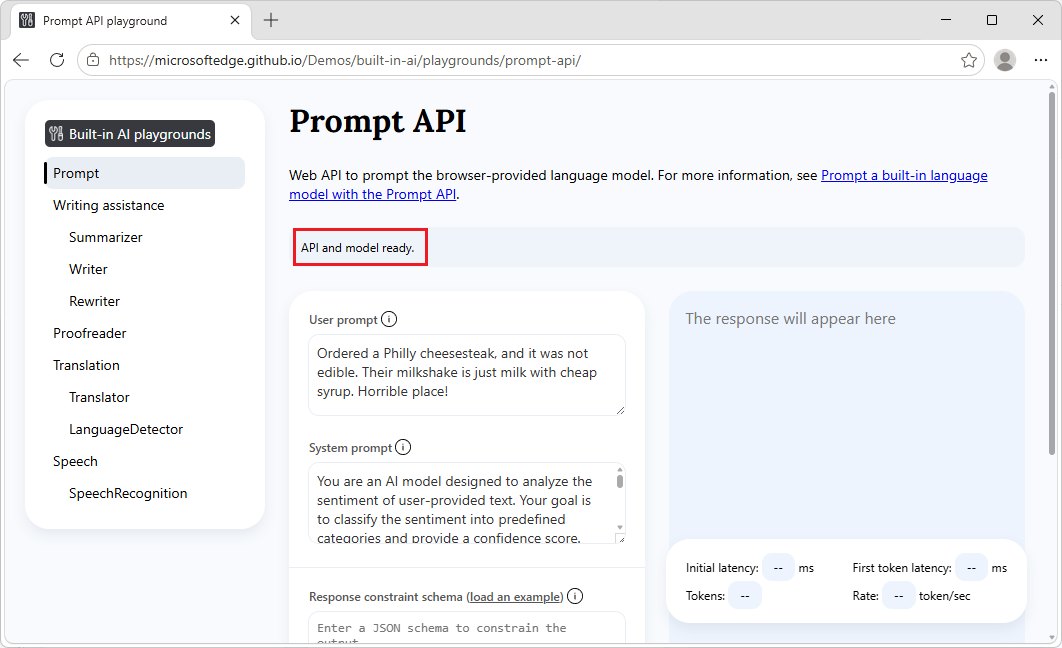
Task: Open the Writer playground
Action: (88, 269)
